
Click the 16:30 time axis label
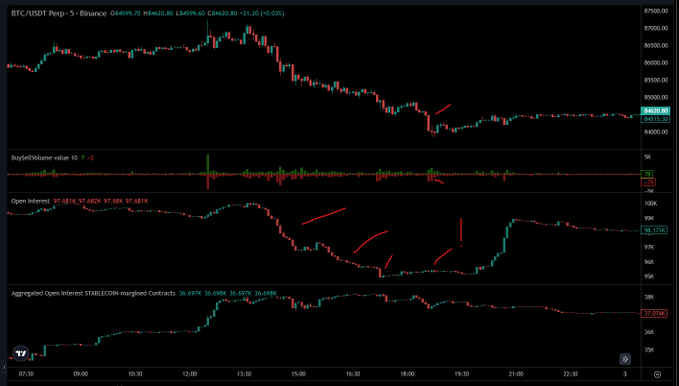click(x=353, y=374)
